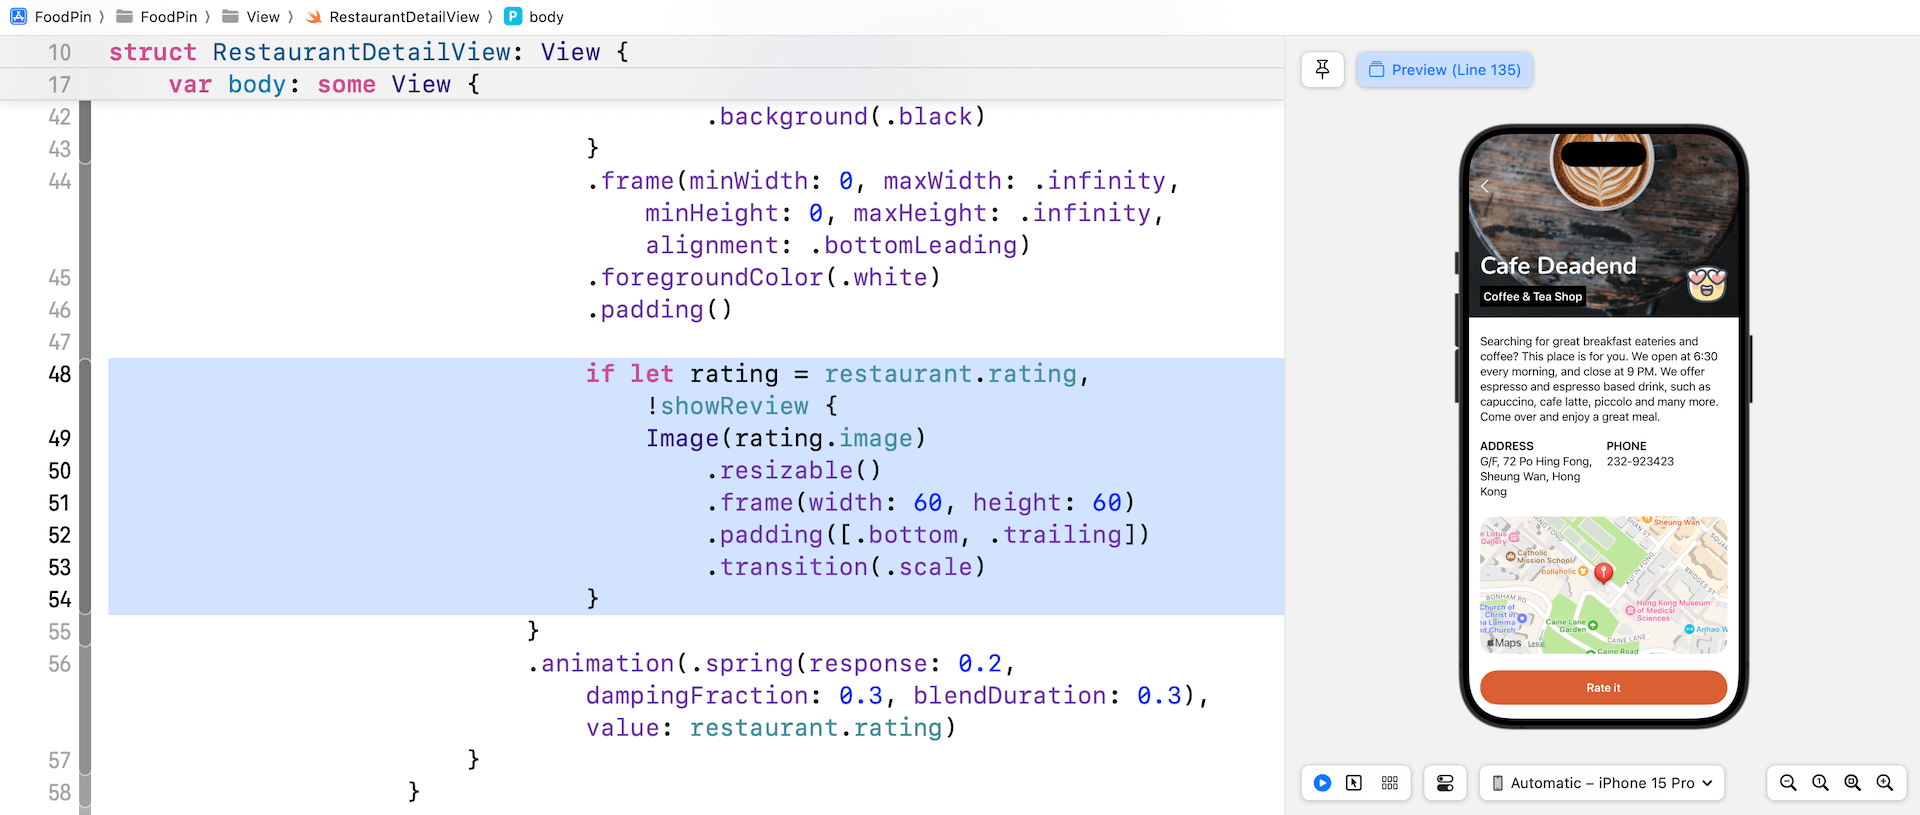
Task: Open canvas device settings toggles
Action: click(x=1445, y=783)
